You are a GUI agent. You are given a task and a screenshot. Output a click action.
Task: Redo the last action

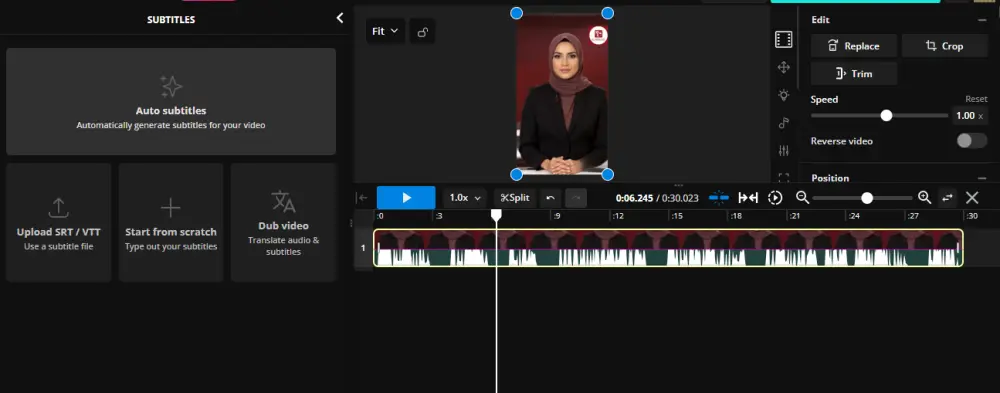coord(576,198)
